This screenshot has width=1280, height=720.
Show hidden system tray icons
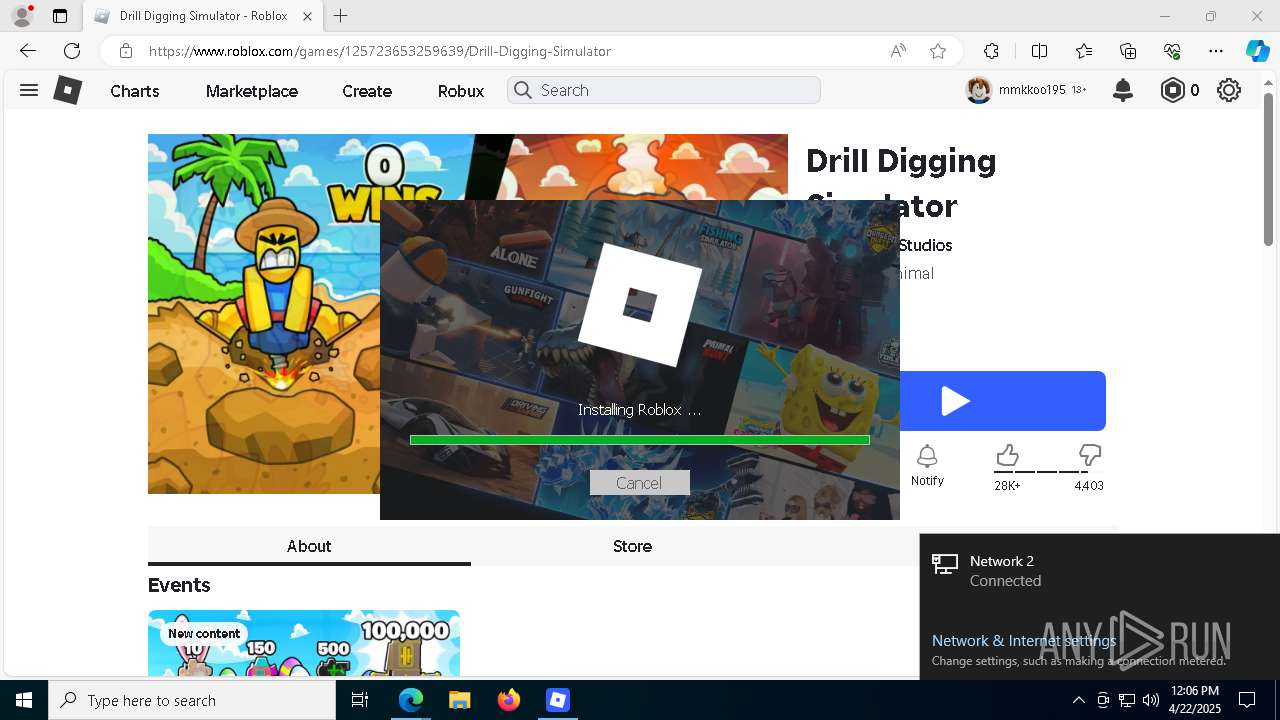pyautogui.click(x=1079, y=700)
